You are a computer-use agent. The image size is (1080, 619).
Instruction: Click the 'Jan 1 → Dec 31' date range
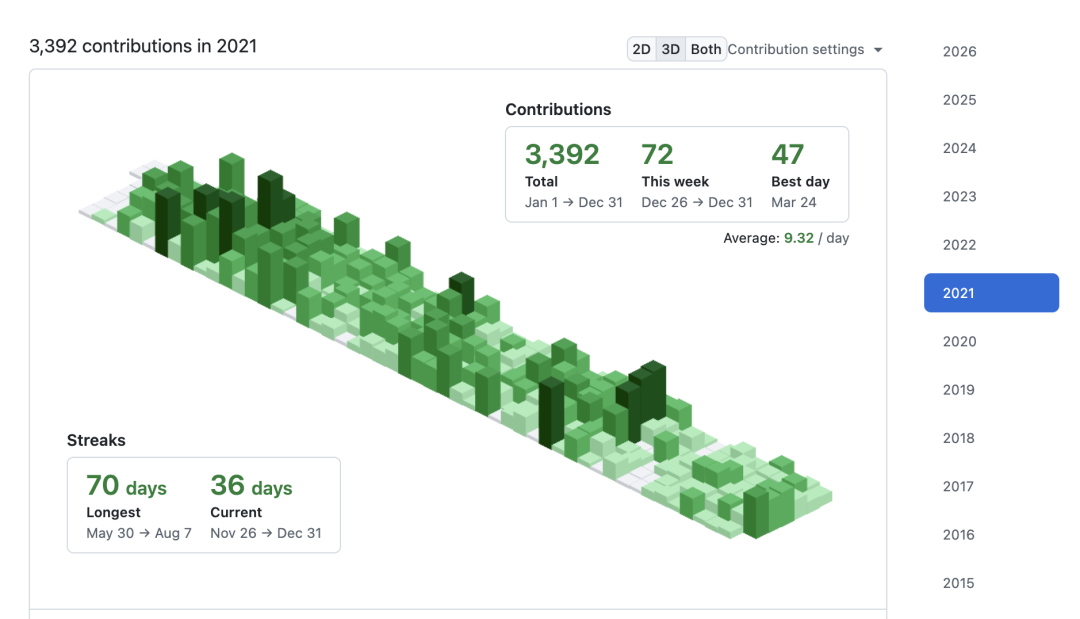[574, 202]
